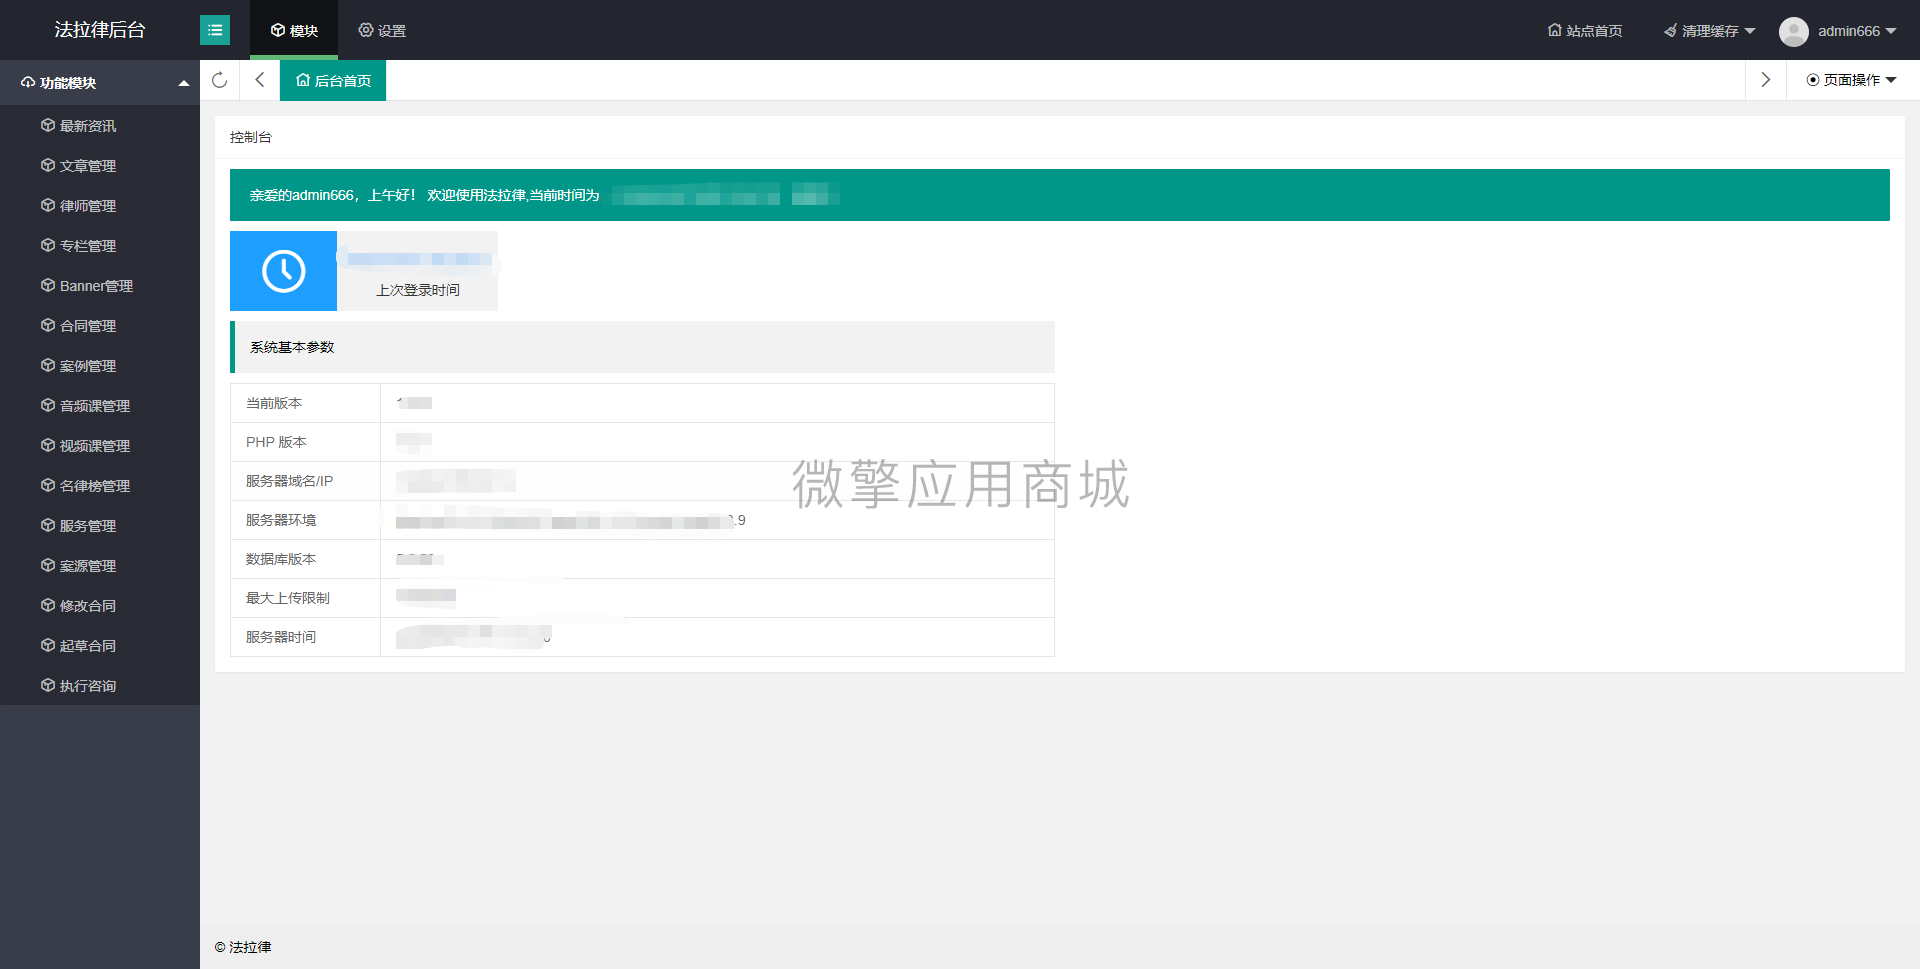This screenshot has width=1920, height=969.
Task: Toggle the sidebar collapse menu icon
Action: 215,30
